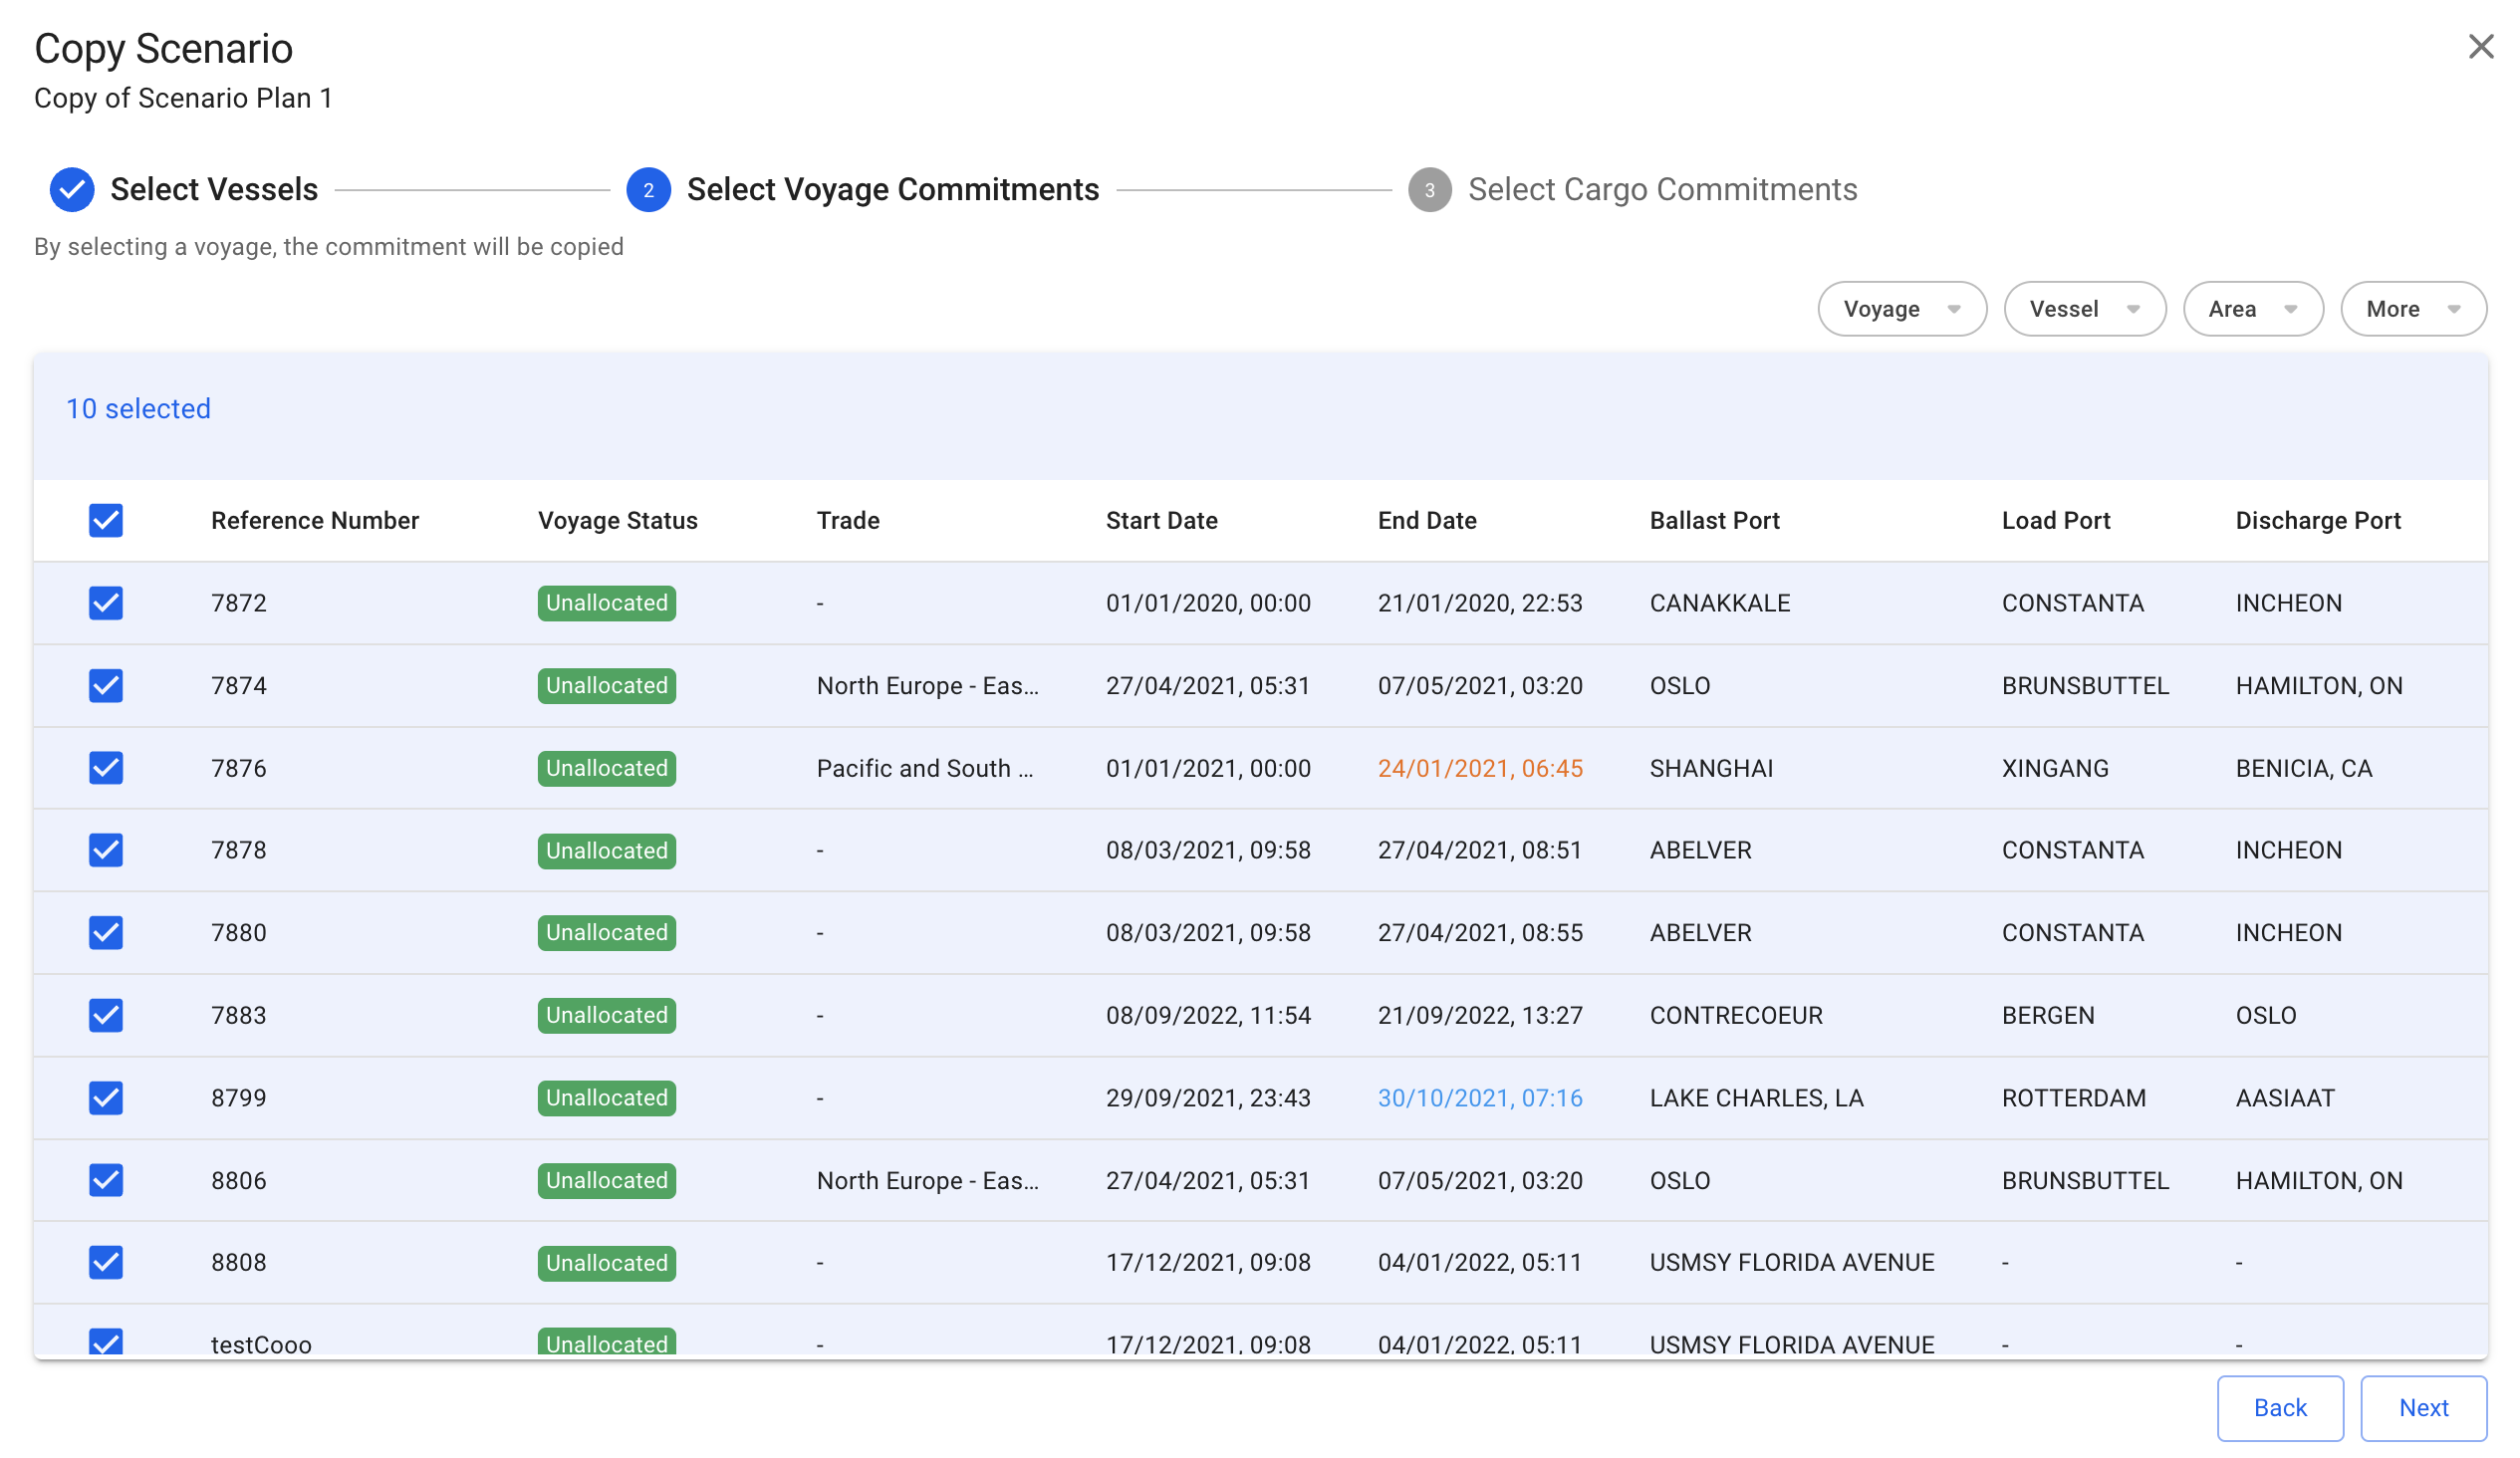The image size is (2520, 1458).
Task: Click the step 2 circle icon
Action: 648,190
